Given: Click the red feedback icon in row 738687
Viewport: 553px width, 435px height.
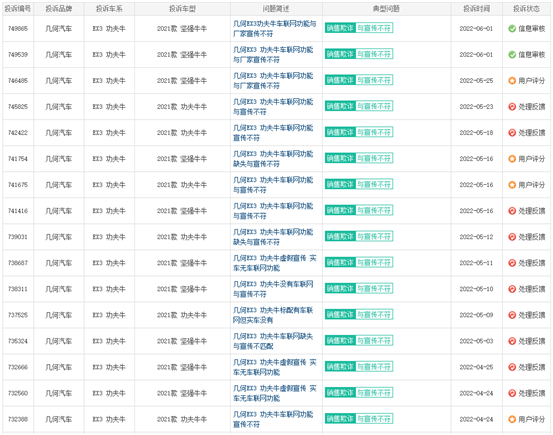Looking at the screenshot, I should coord(512,263).
